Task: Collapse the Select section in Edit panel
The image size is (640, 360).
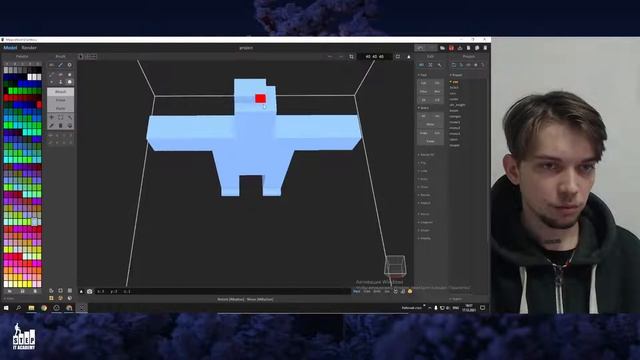Action: point(424,108)
